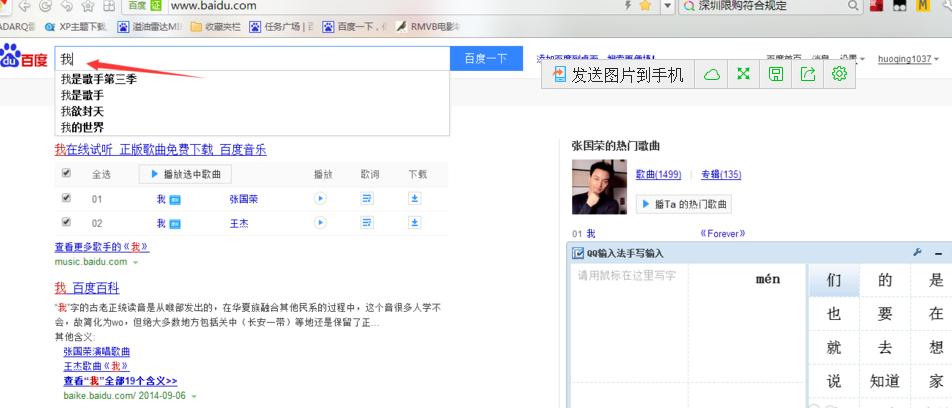
Task: Click MV icon beside song 02
Action: click(175, 224)
